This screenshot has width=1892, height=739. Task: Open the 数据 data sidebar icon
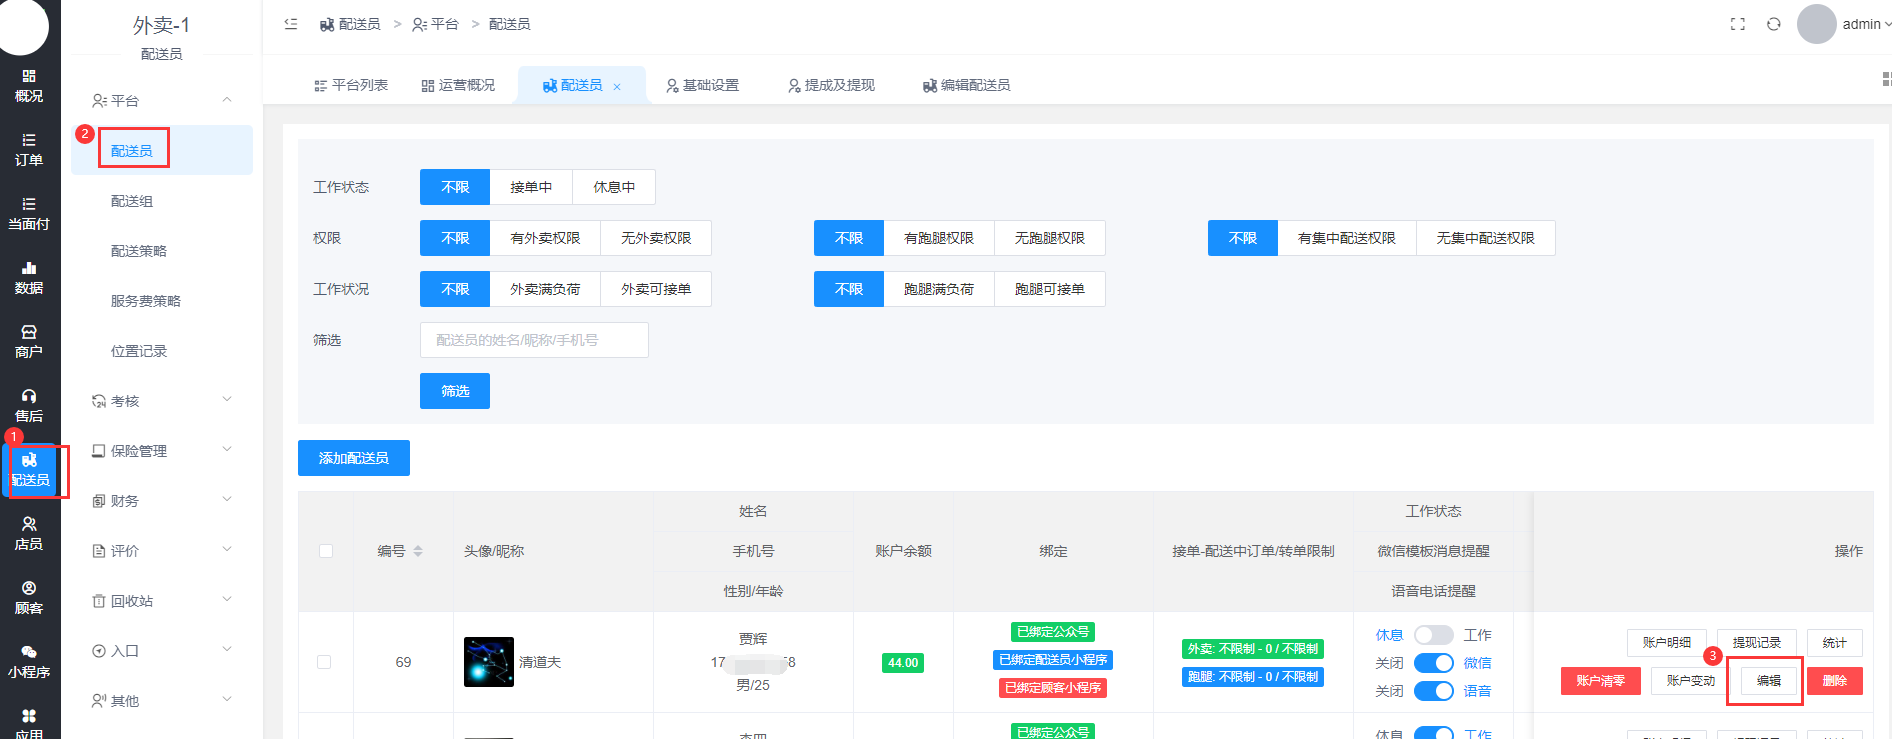point(29,277)
